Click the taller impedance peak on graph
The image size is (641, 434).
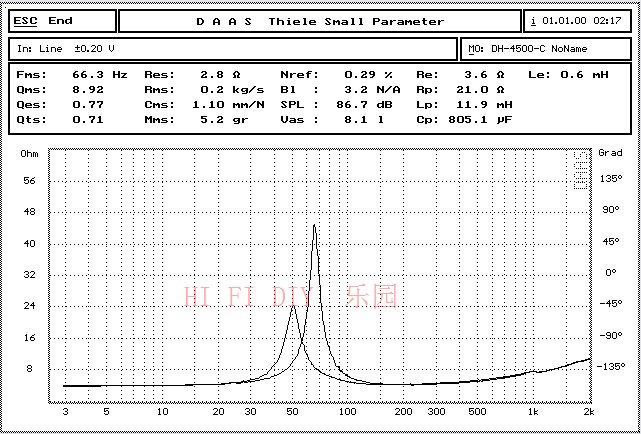pyautogui.click(x=315, y=226)
